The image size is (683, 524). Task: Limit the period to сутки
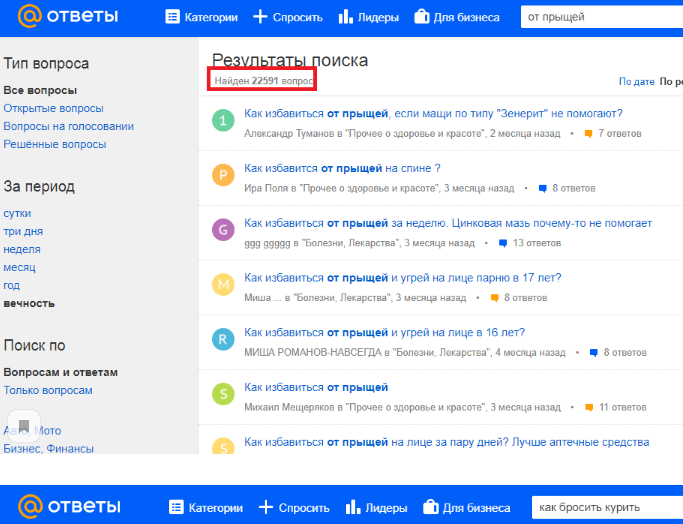(x=17, y=213)
